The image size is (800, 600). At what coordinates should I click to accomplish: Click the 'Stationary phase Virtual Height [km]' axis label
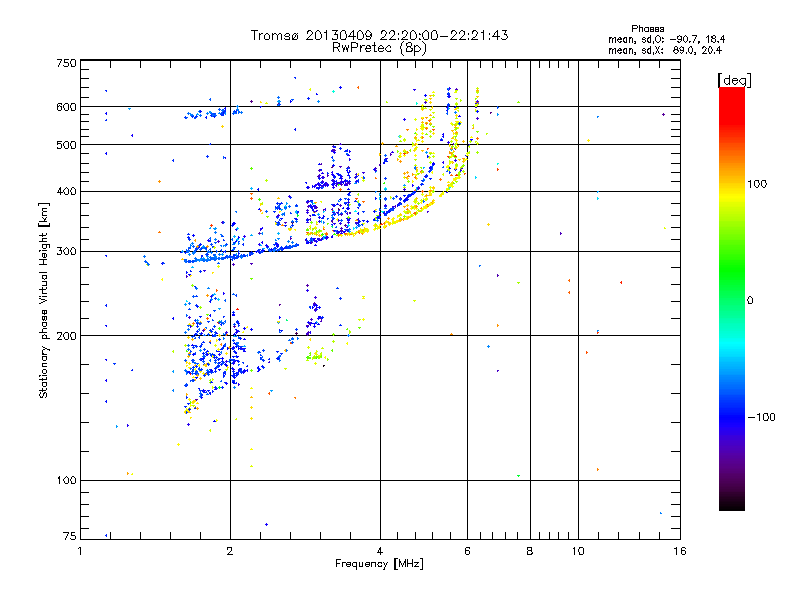tap(44, 300)
